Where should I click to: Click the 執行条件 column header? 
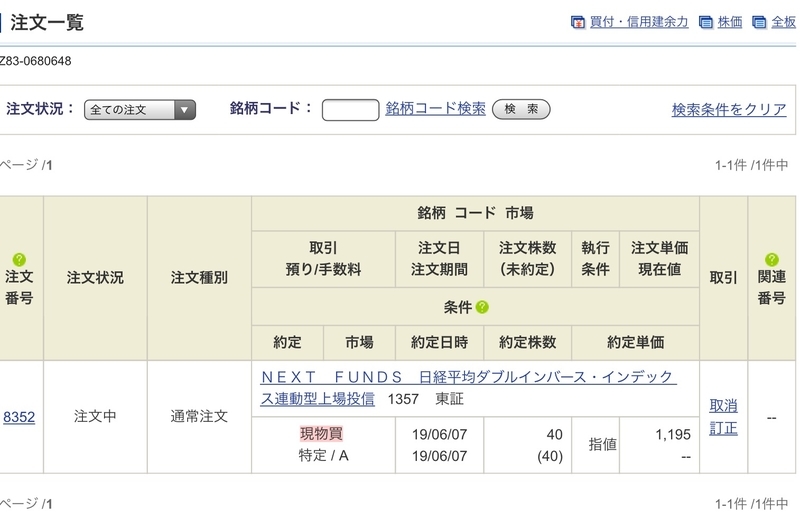click(x=595, y=259)
